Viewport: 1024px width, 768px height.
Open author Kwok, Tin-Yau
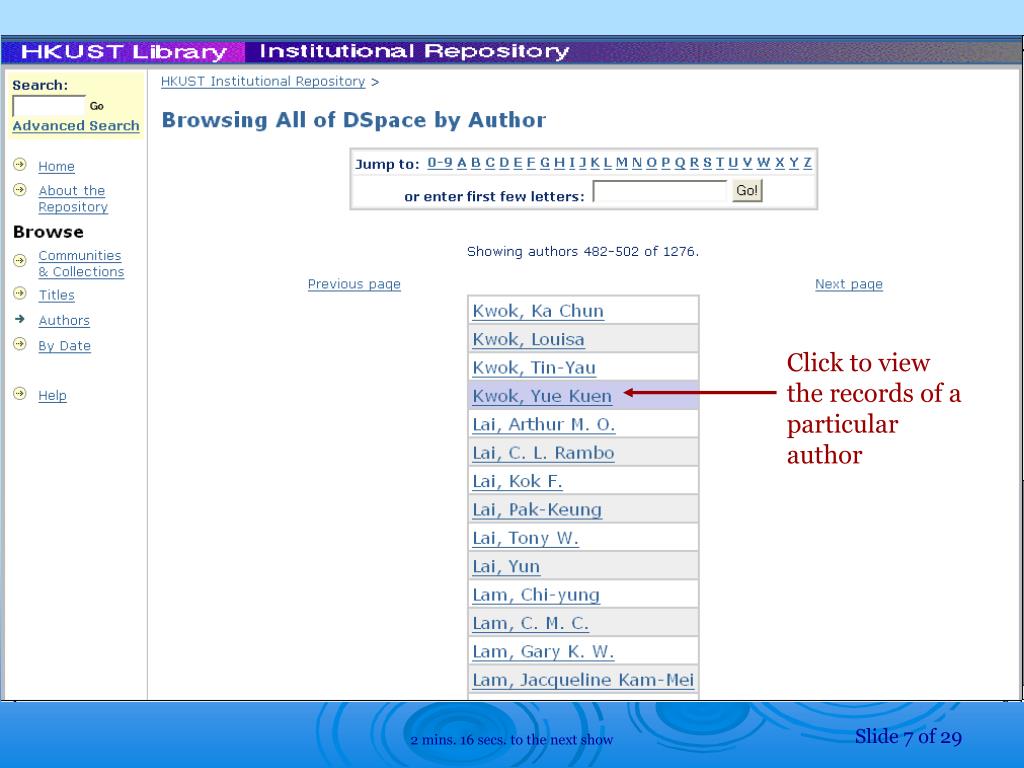[534, 368]
